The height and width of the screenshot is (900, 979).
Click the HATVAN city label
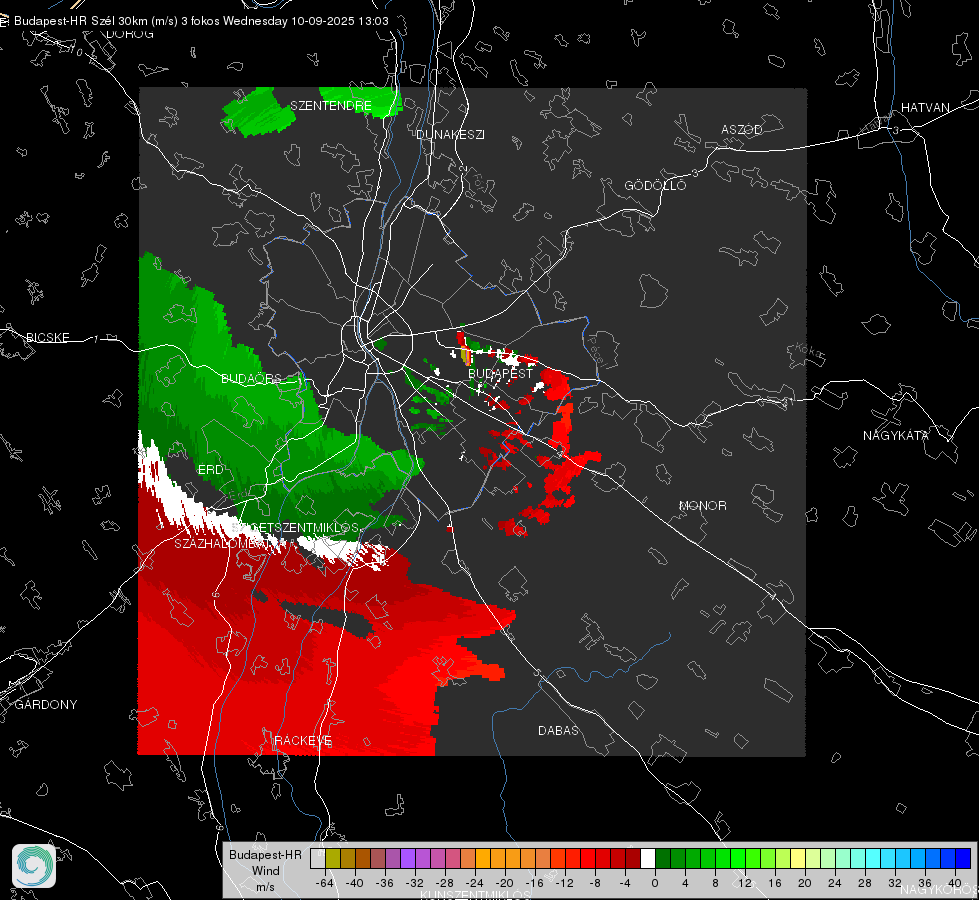tap(925, 107)
